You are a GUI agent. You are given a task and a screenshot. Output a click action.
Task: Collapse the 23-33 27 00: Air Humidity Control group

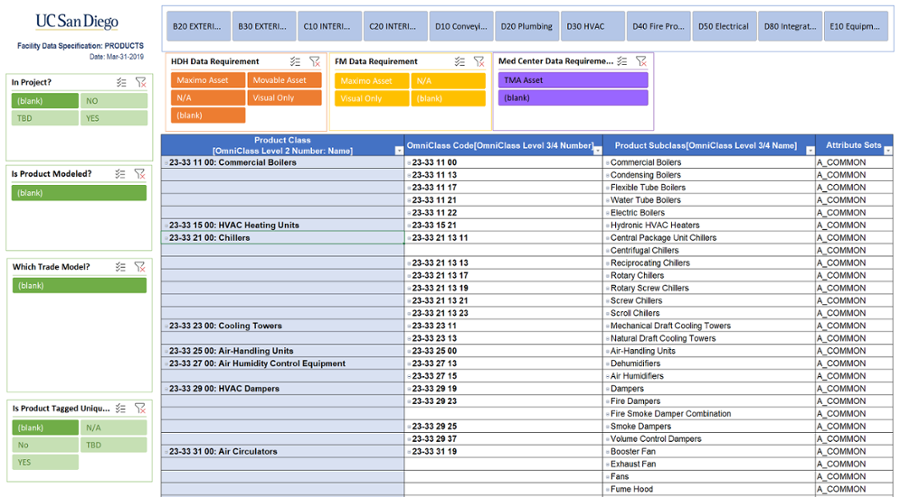[x=166, y=364]
